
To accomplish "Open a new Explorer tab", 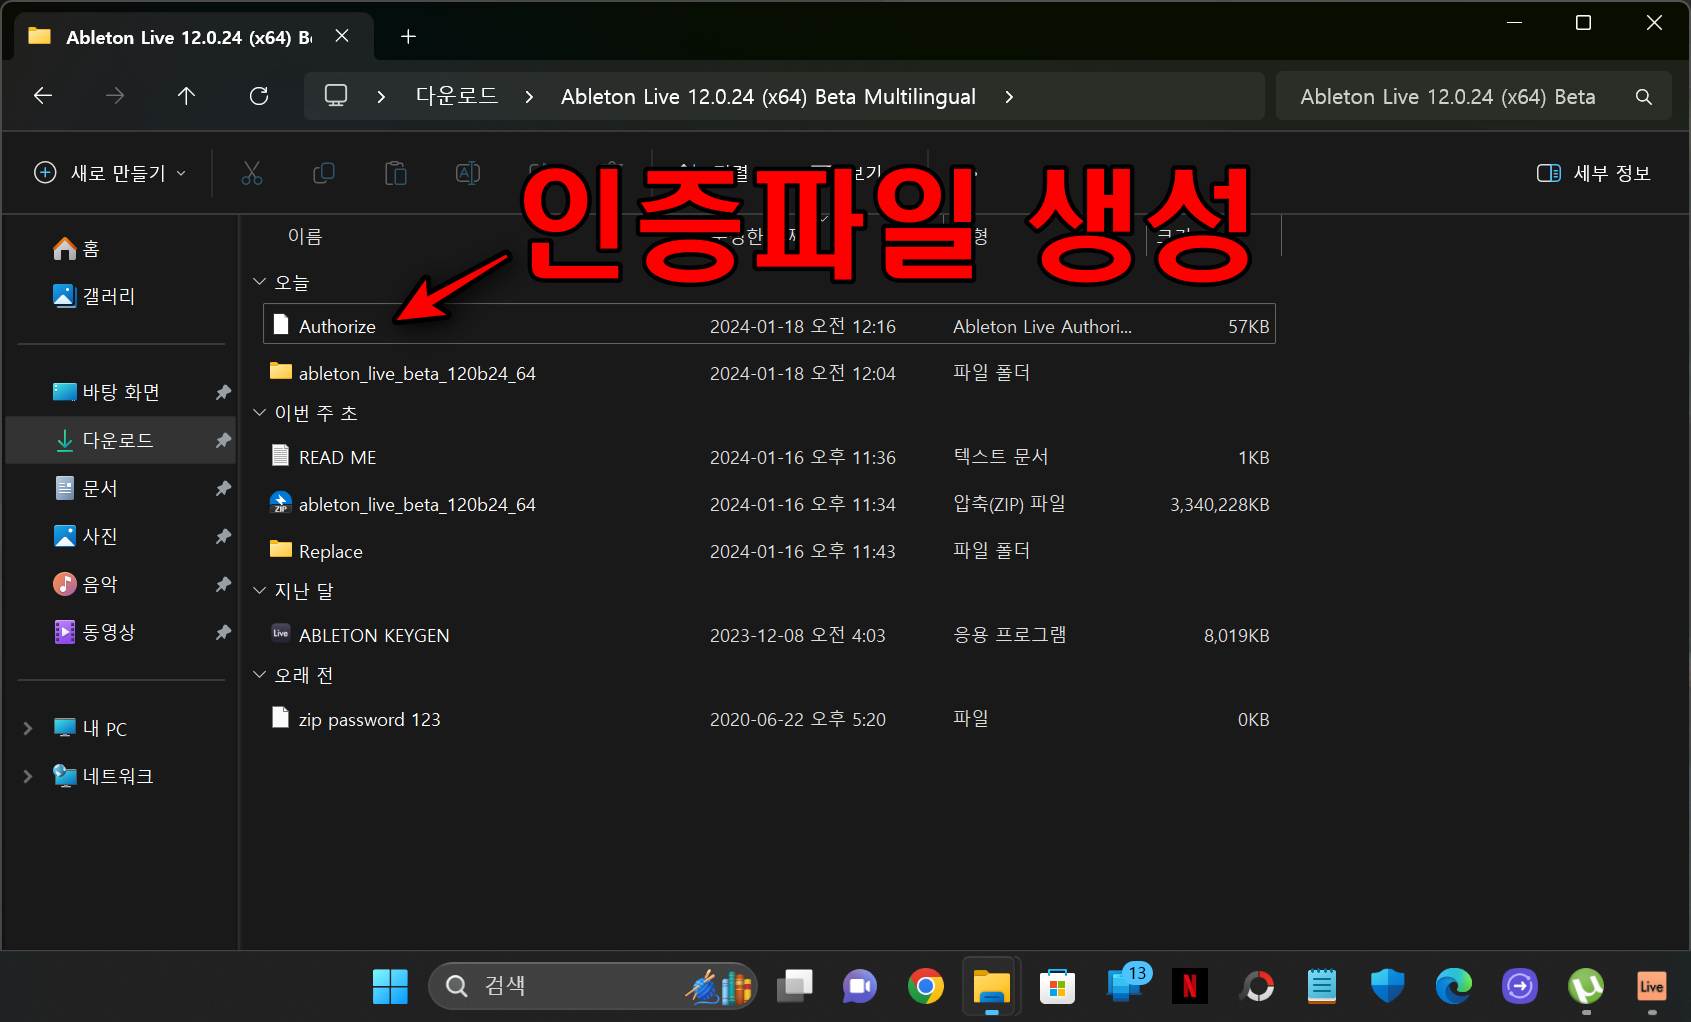I will pyautogui.click(x=408, y=37).
